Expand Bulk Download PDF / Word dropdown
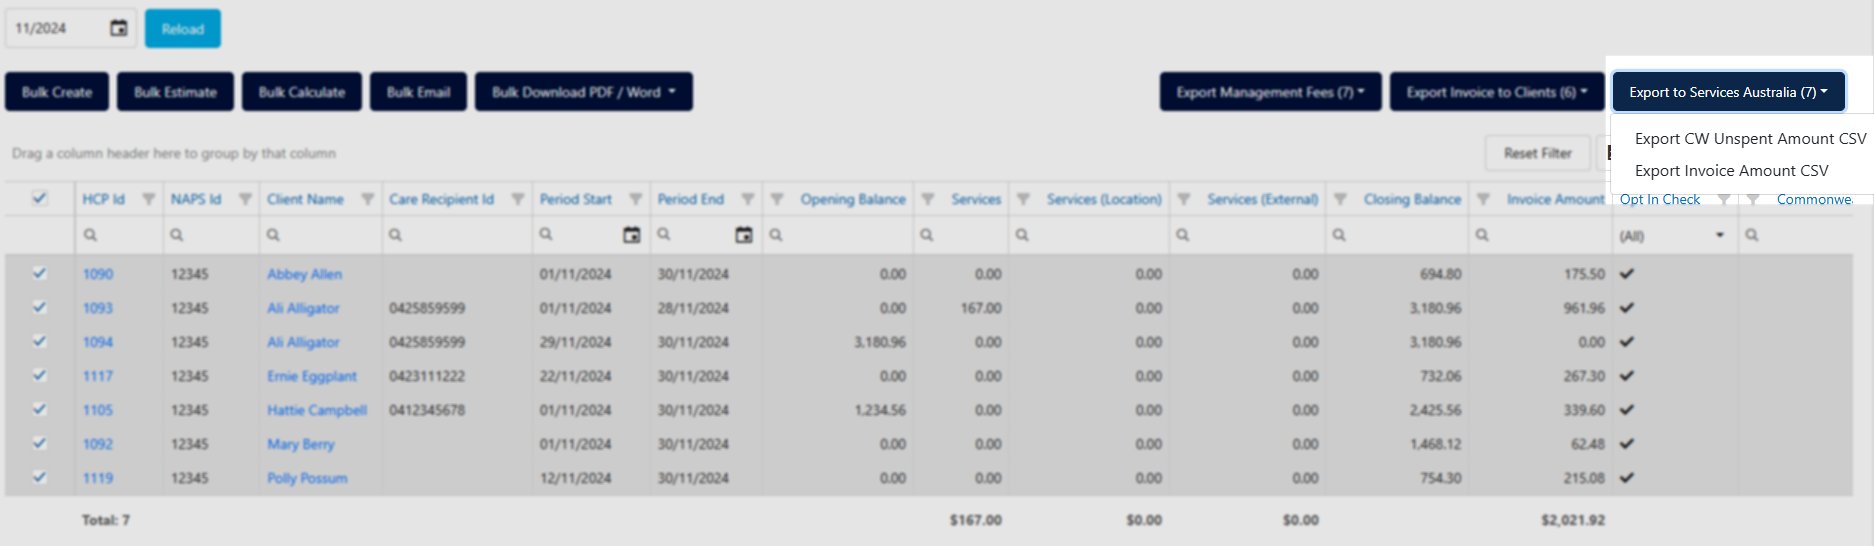 [x=584, y=92]
